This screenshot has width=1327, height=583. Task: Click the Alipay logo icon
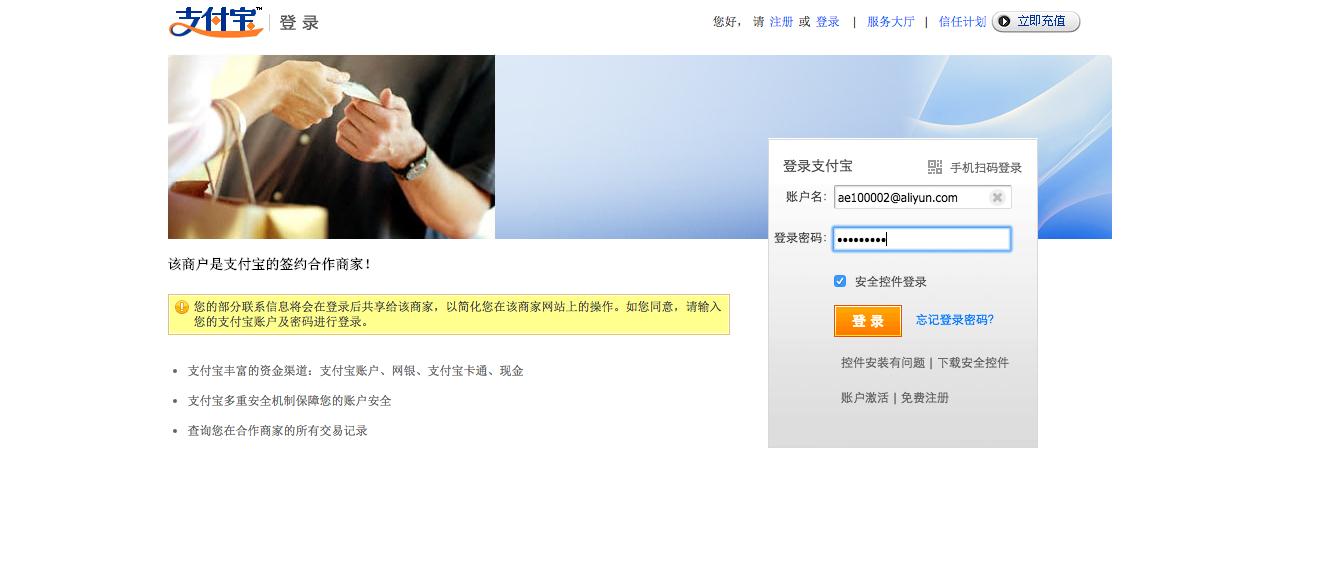[x=216, y=21]
